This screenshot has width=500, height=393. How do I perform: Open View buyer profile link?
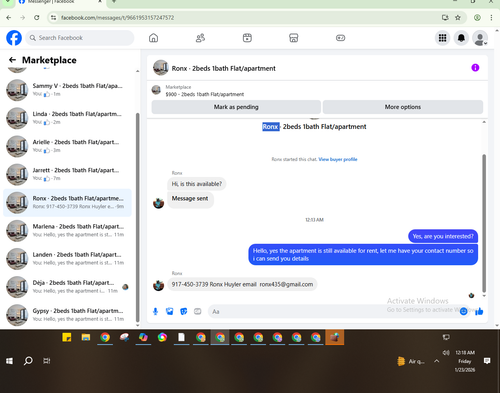pos(338,159)
